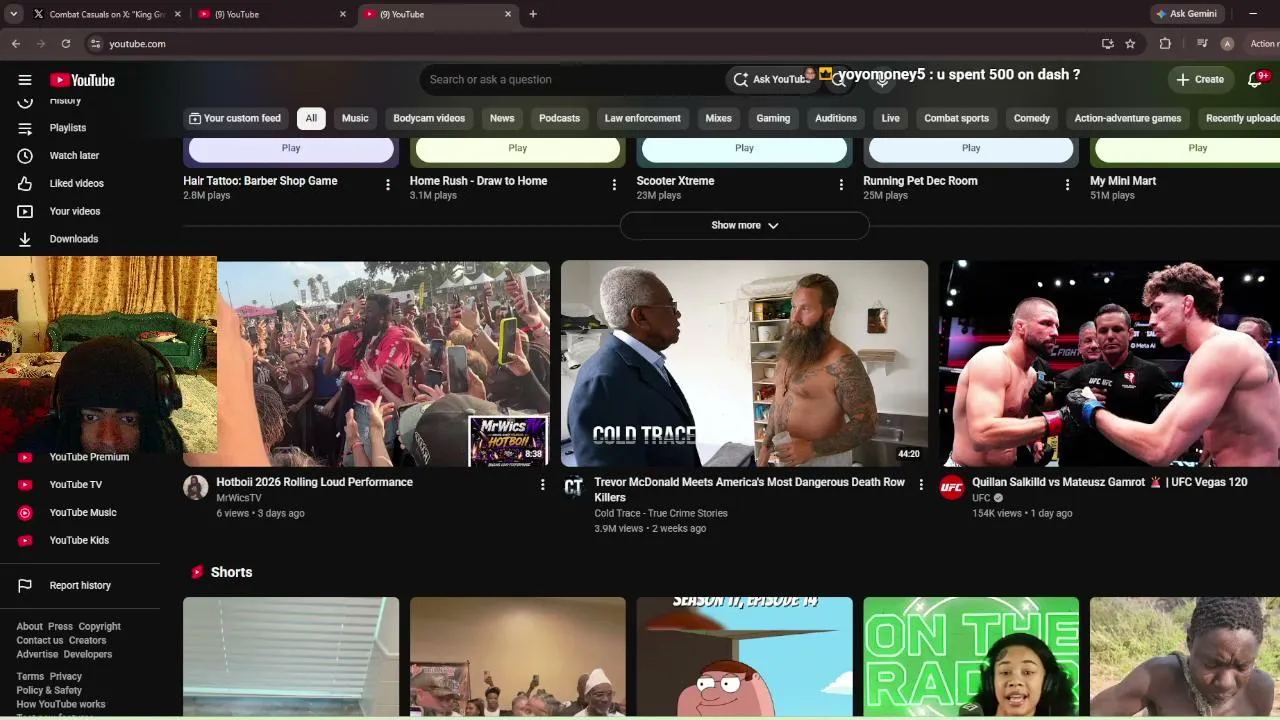Bookmark this page with the star icon
Image resolution: width=1280 pixels, height=720 pixels.
tap(1130, 44)
